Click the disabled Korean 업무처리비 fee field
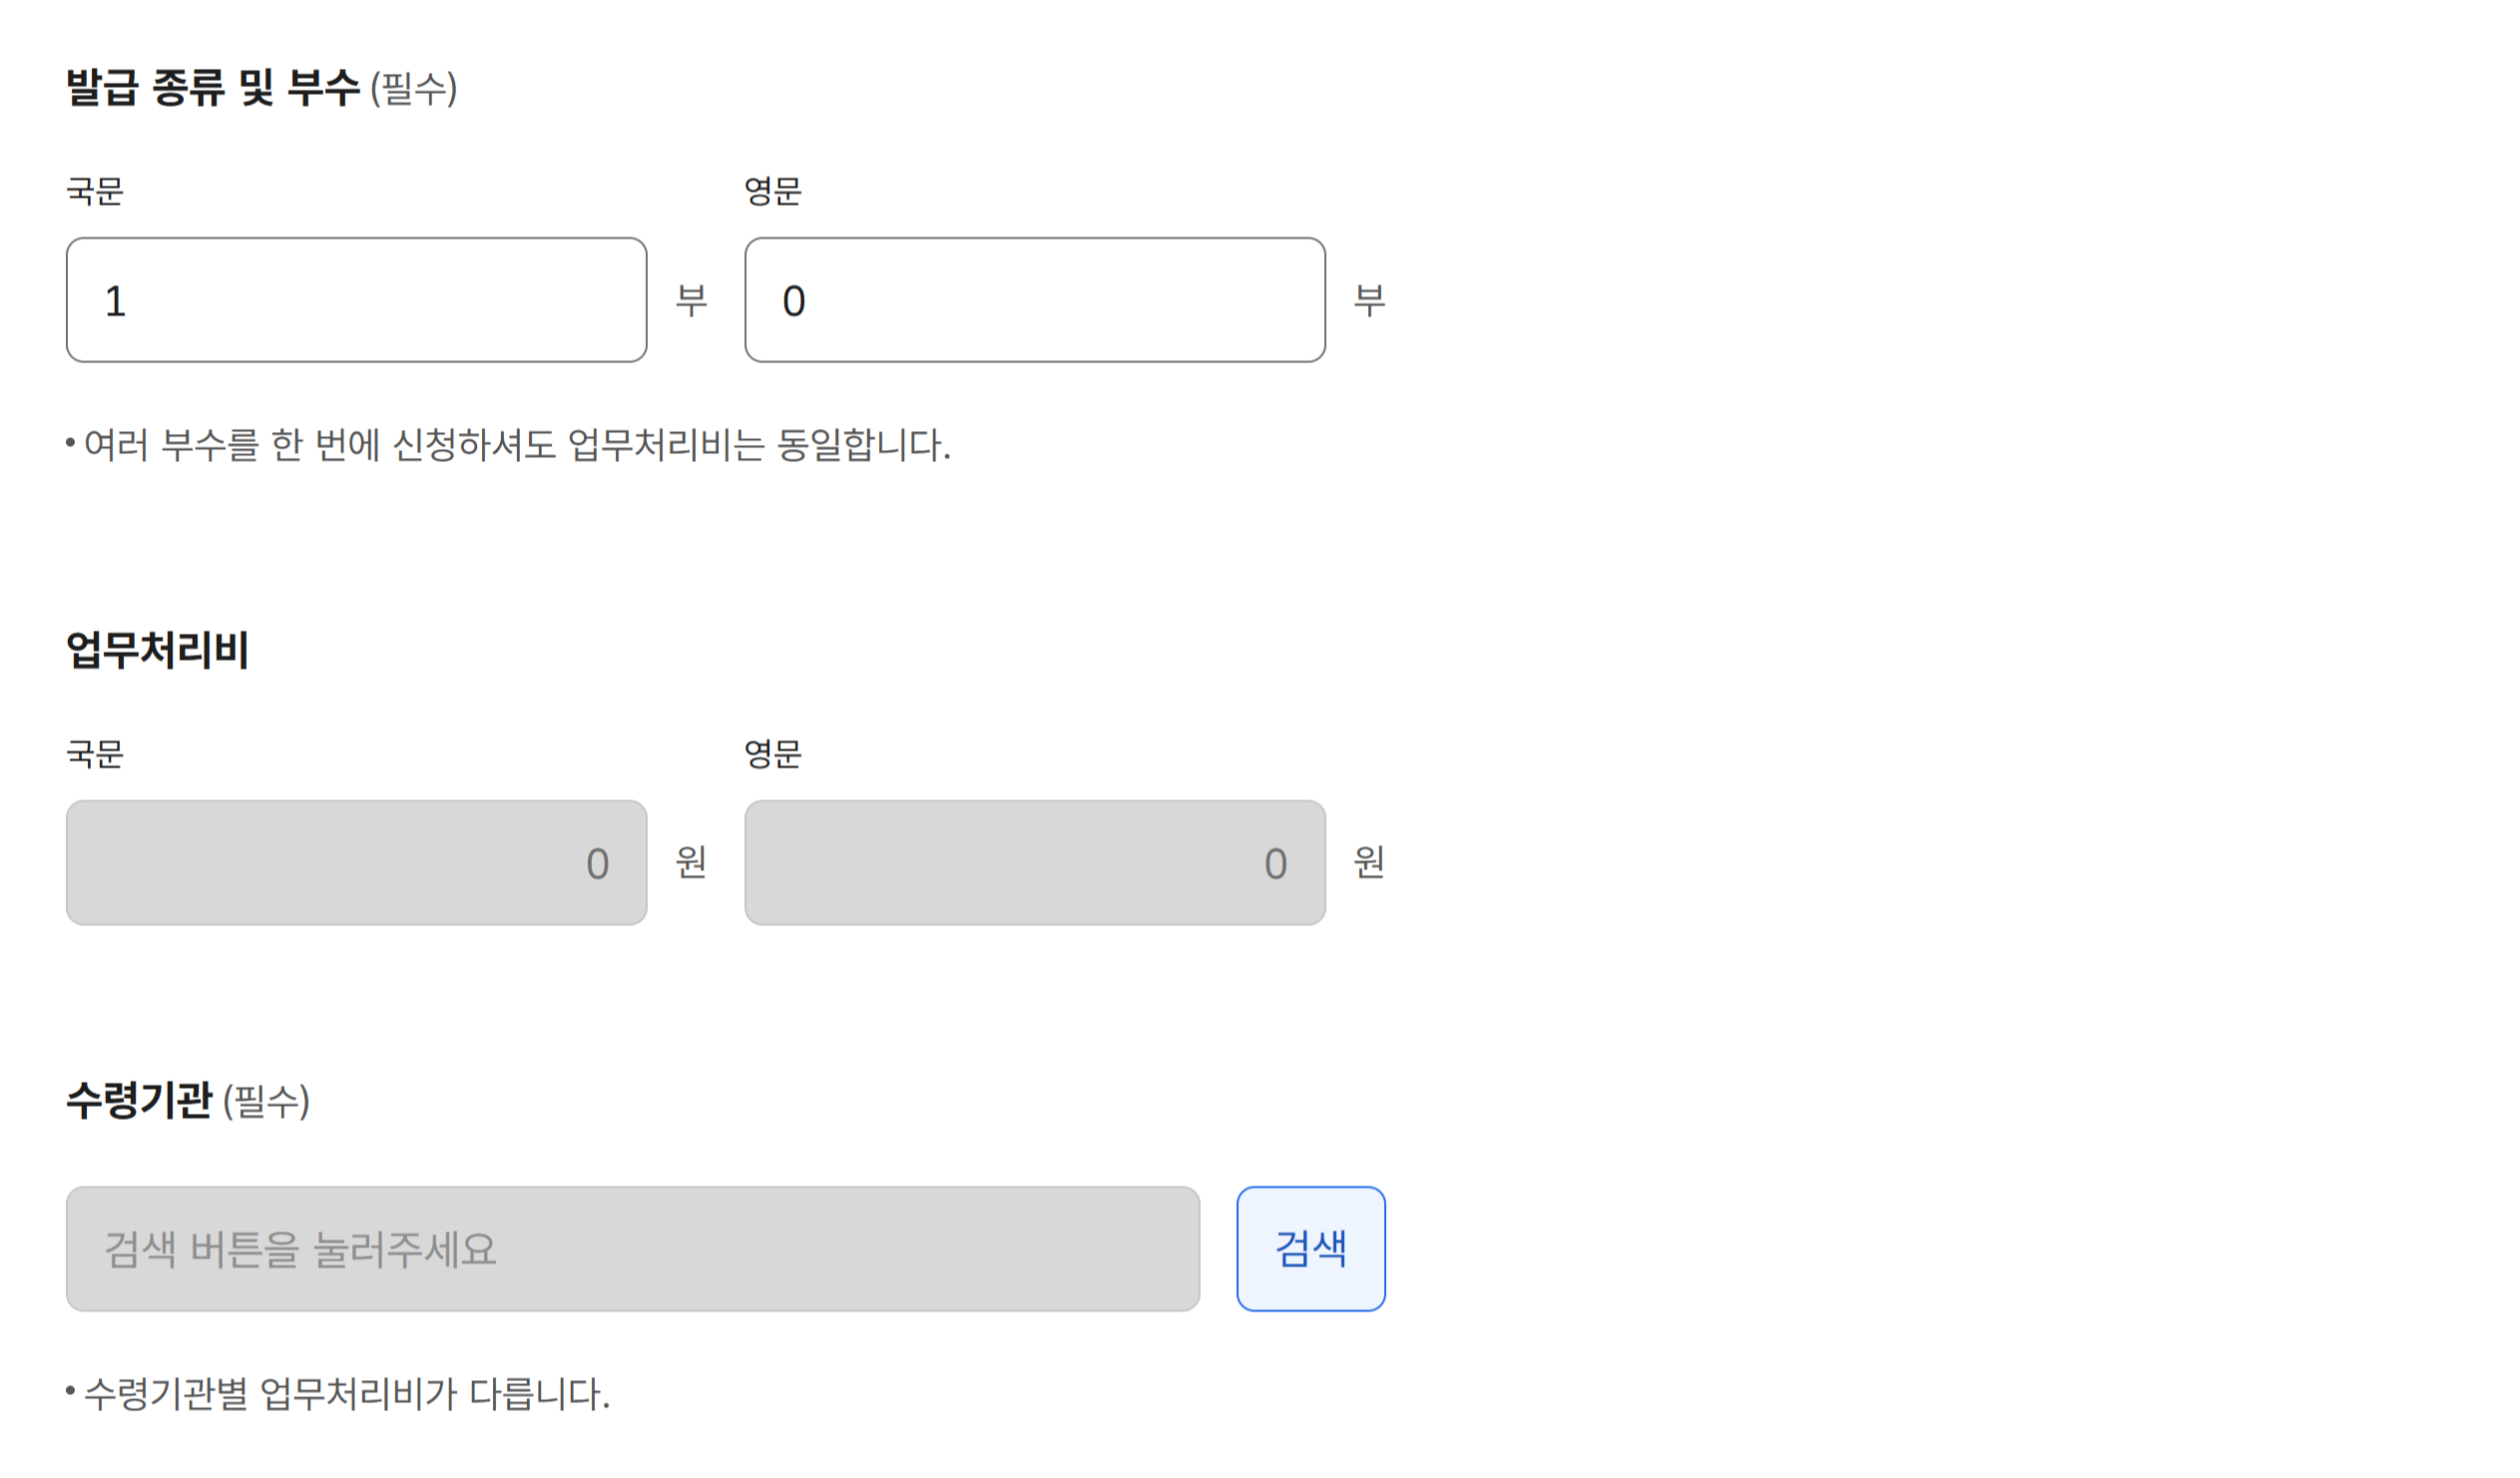 click(x=355, y=862)
